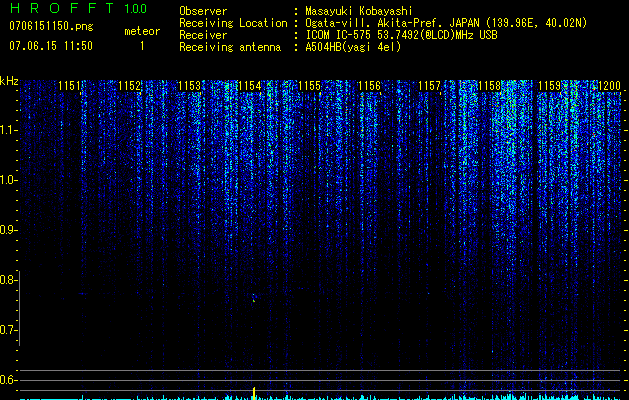This screenshot has width=629, height=400.
Task: Click the Receiving antenna label
Action: [x=230, y=47]
